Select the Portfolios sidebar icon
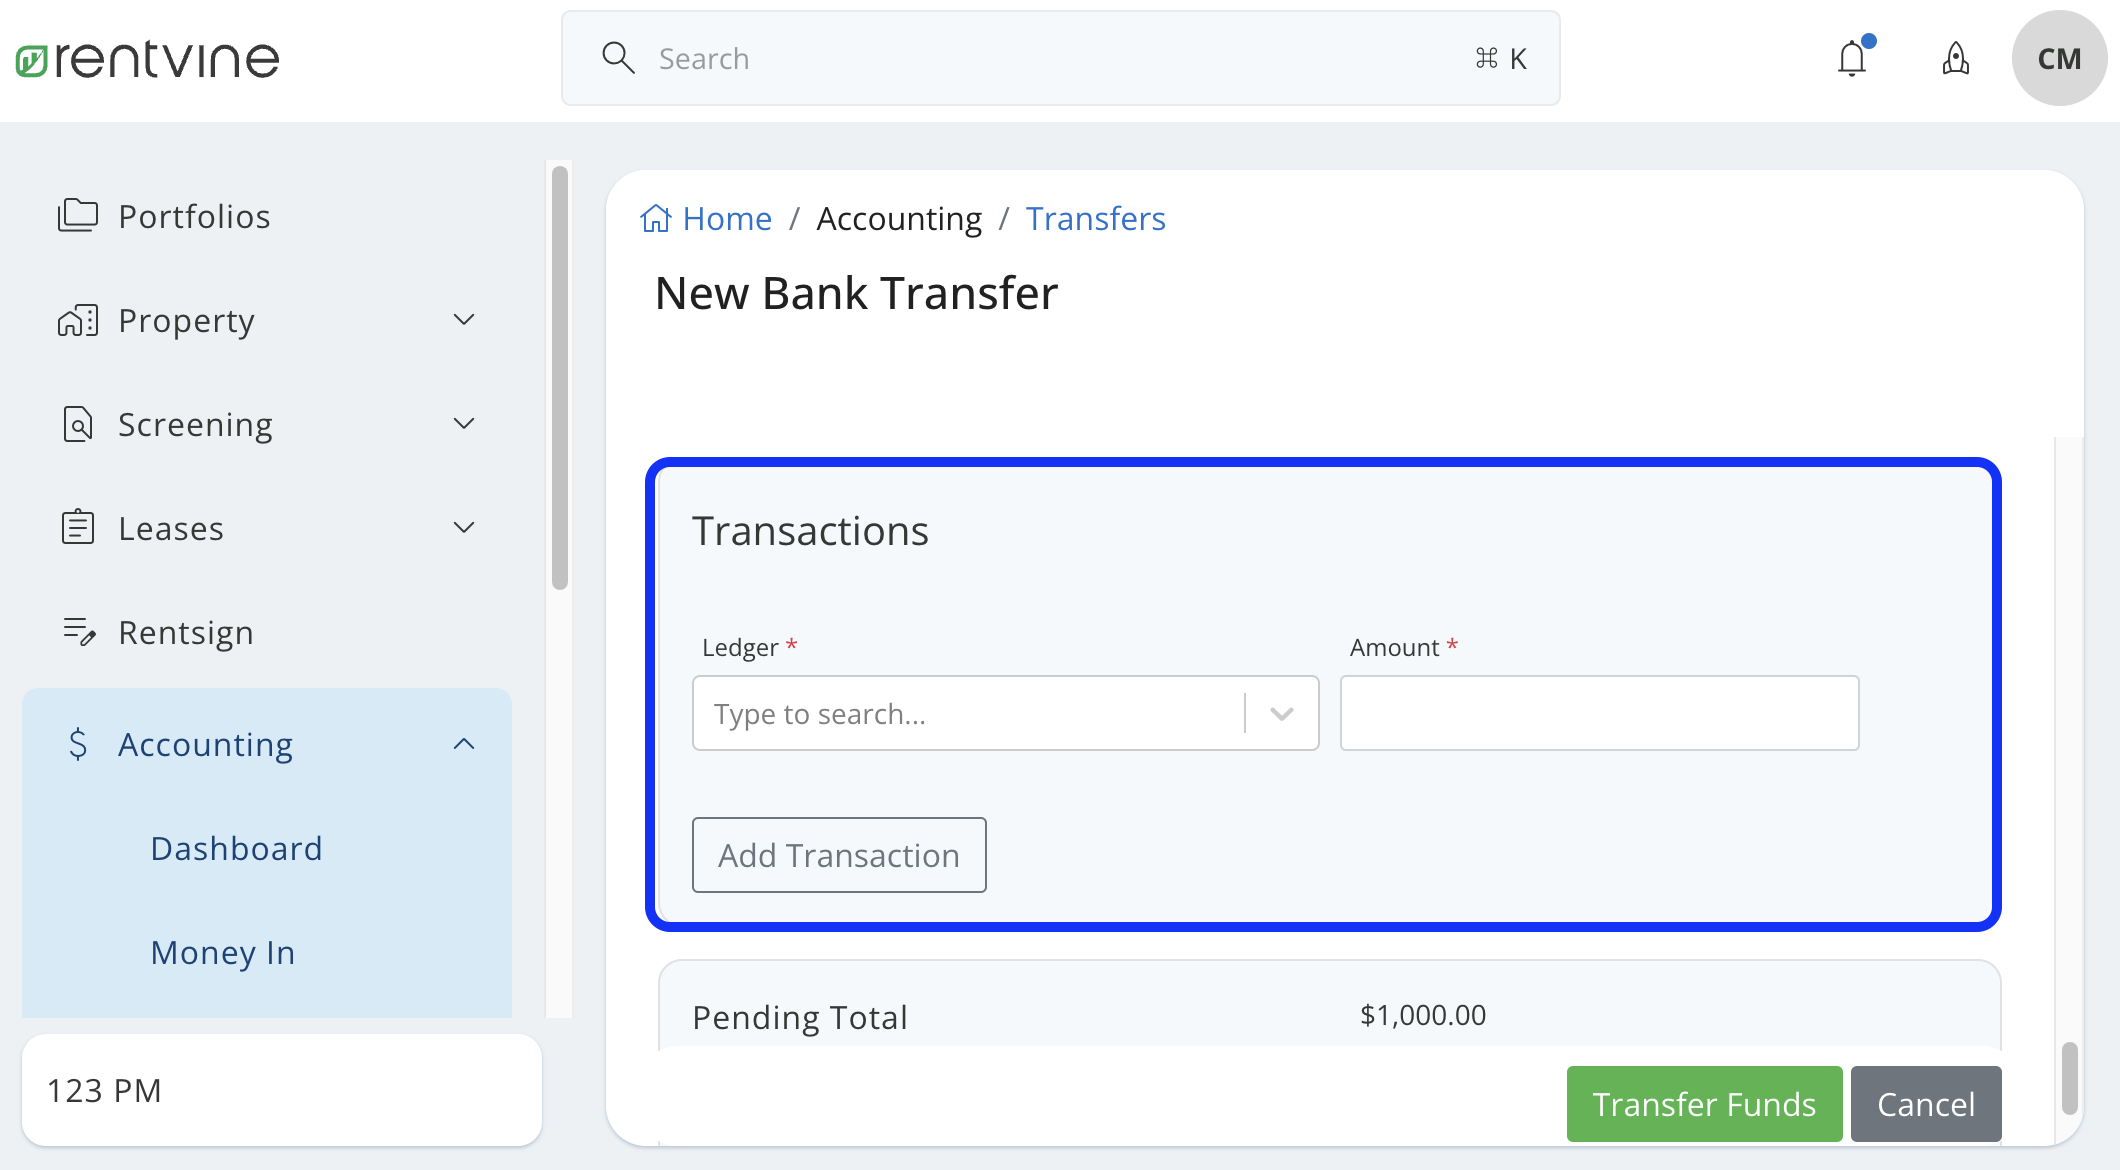This screenshot has height=1170, width=2120. [78, 215]
